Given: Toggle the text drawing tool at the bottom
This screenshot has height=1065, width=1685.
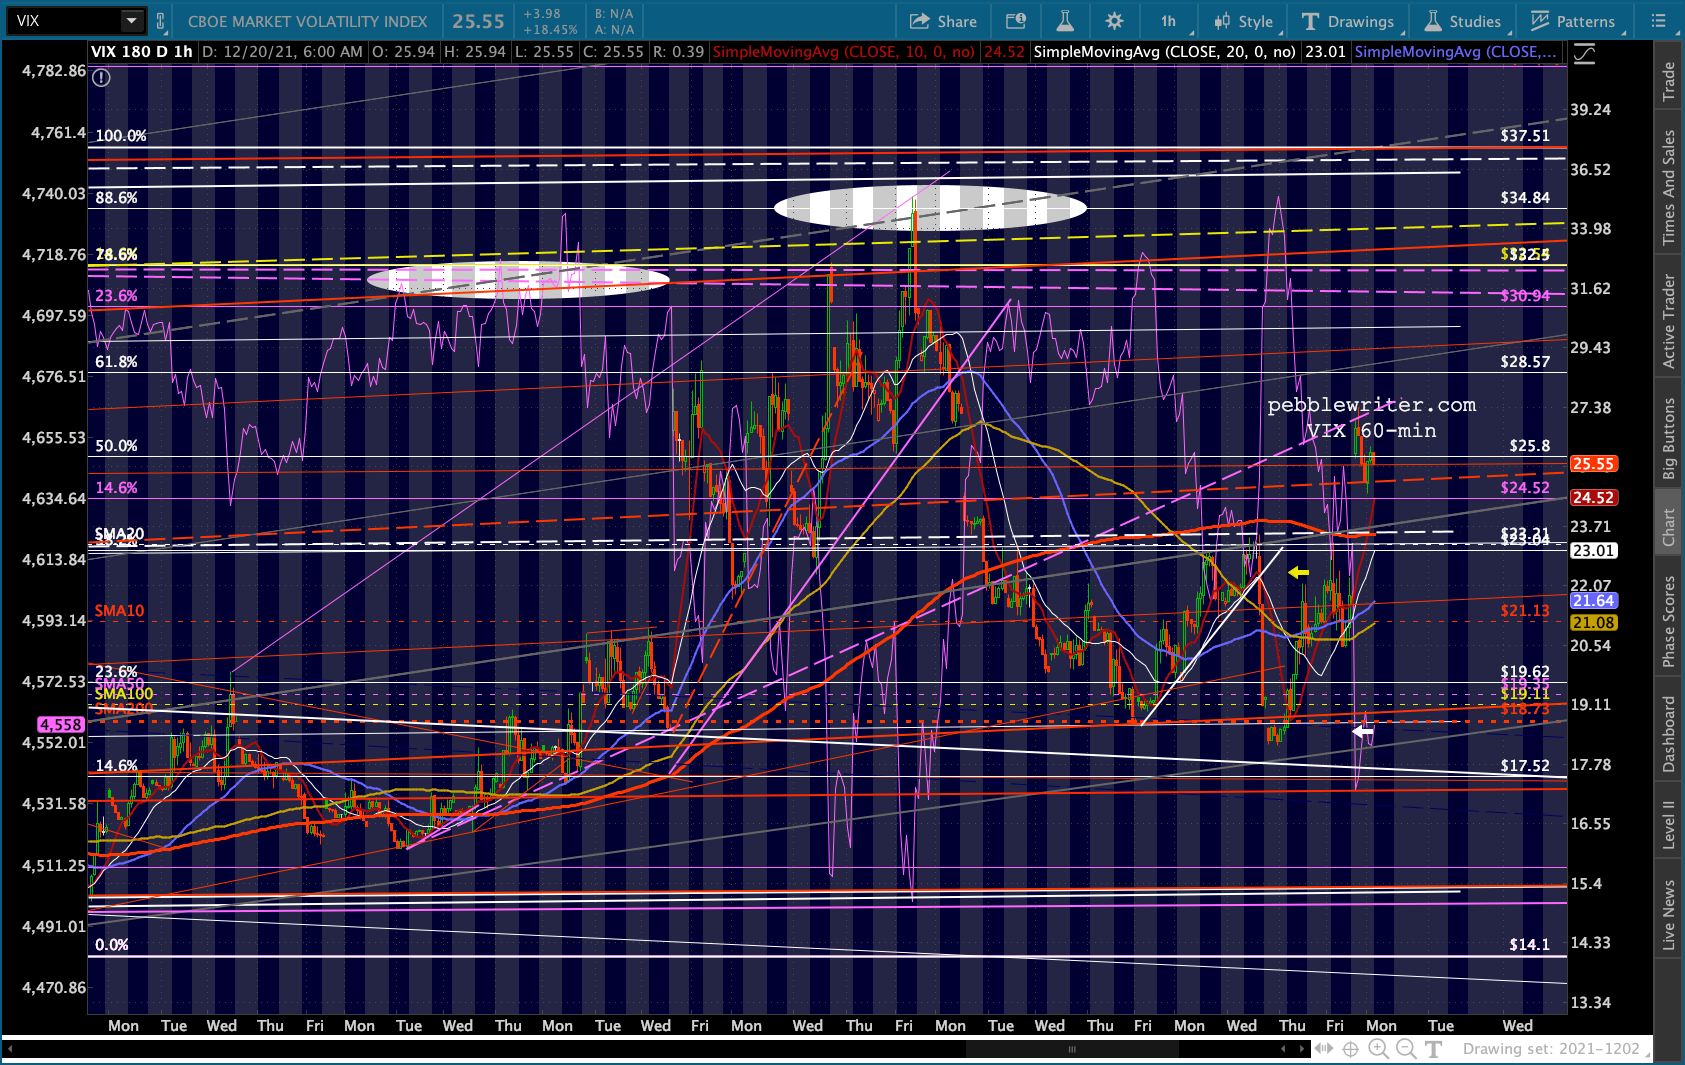Looking at the screenshot, I should pos(1434,1048).
